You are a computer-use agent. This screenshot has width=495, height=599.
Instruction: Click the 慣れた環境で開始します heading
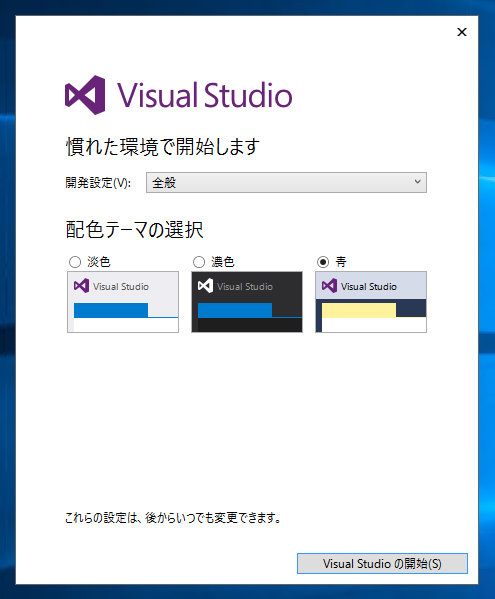(x=163, y=147)
